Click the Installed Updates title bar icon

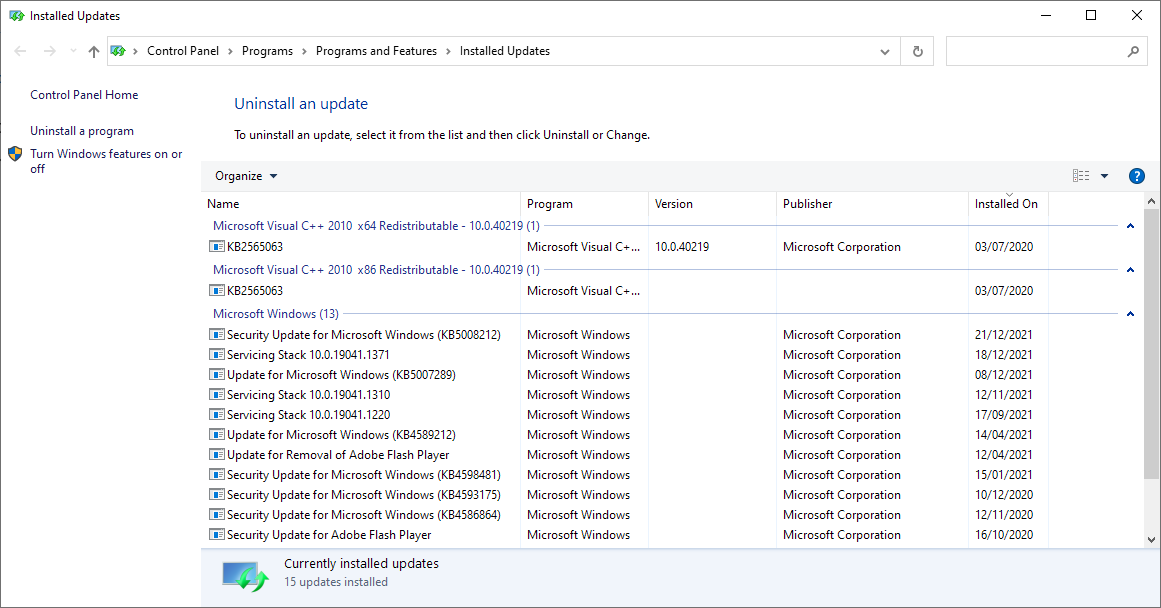tap(16, 16)
